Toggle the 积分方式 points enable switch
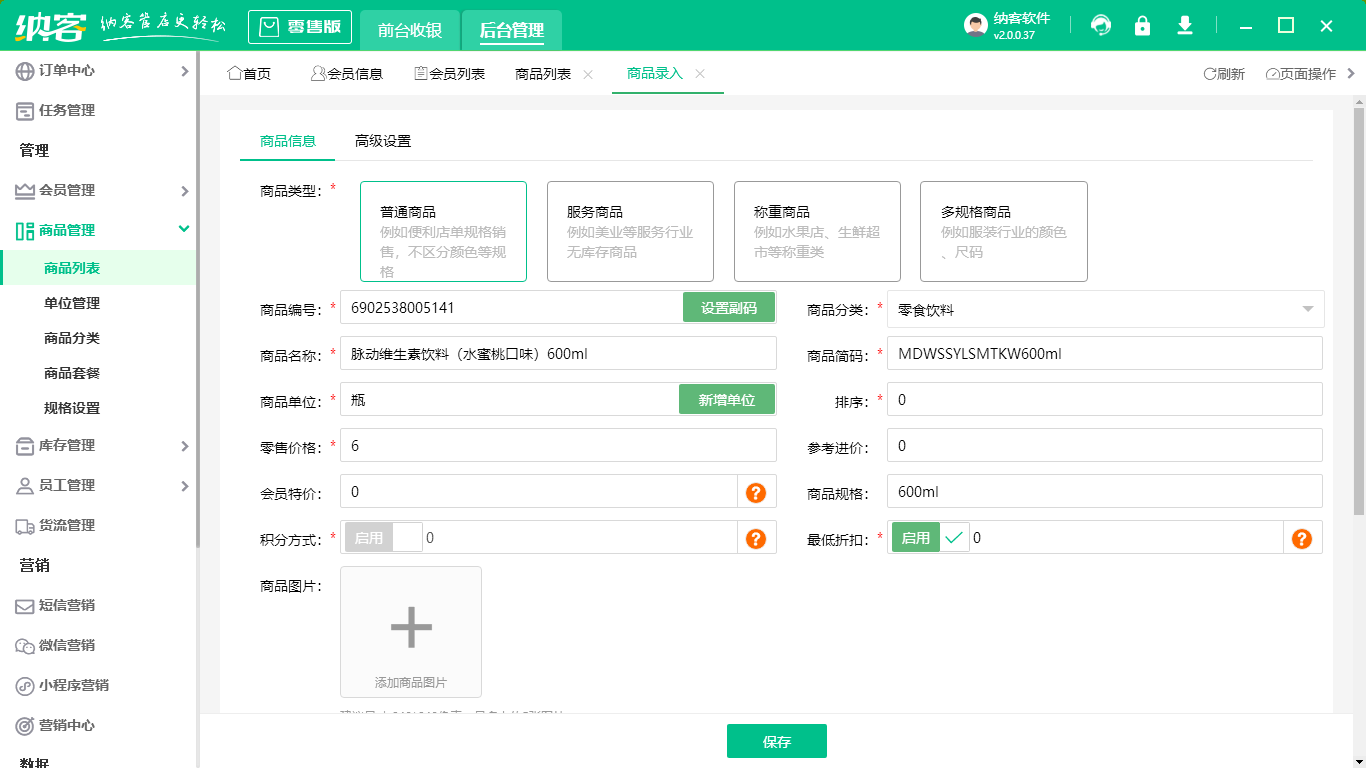The height and width of the screenshot is (768, 1366). (383, 537)
